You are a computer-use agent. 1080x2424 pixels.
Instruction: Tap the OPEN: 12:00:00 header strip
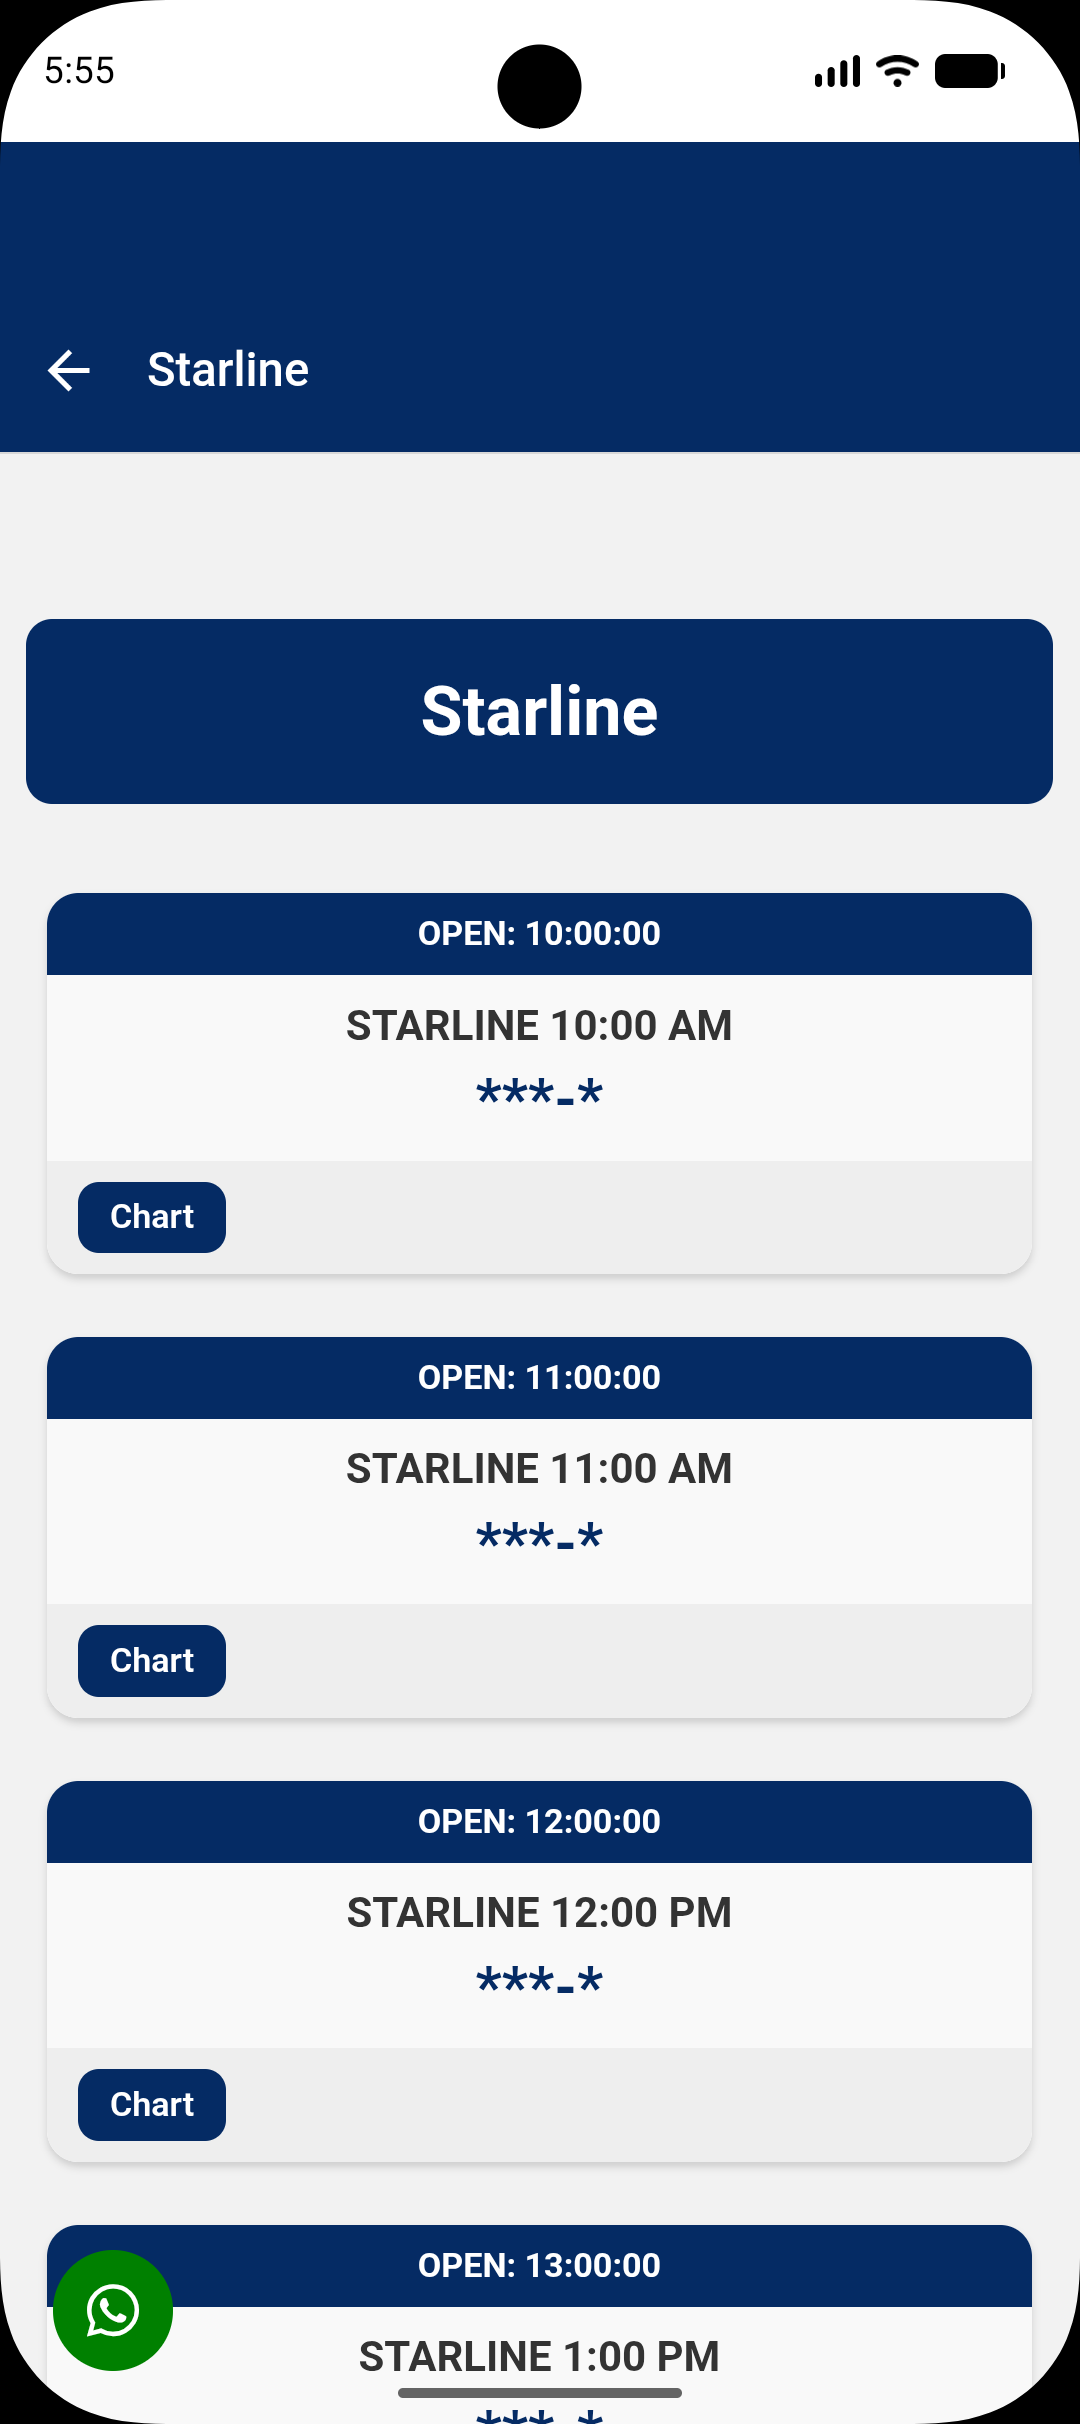pyautogui.click(x=540, y=1821)
